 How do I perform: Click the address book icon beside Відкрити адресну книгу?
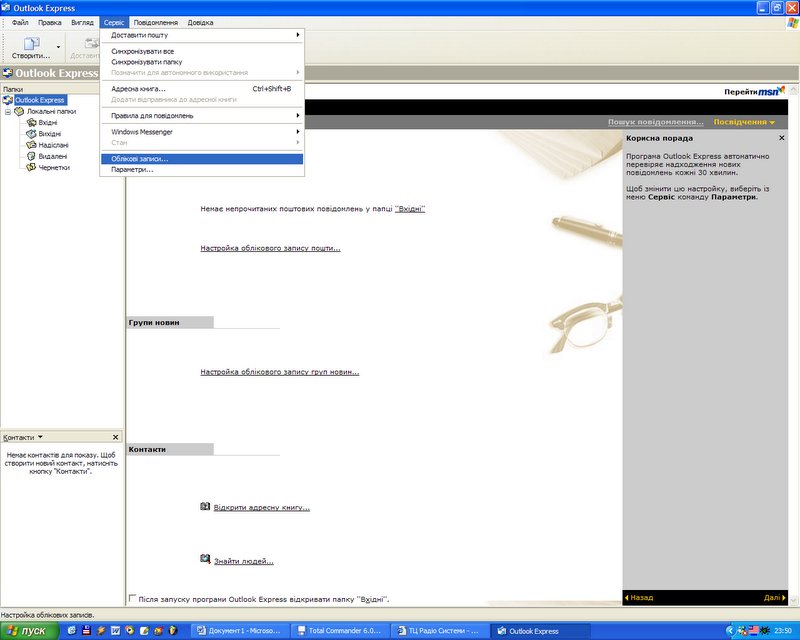[205, 506]
